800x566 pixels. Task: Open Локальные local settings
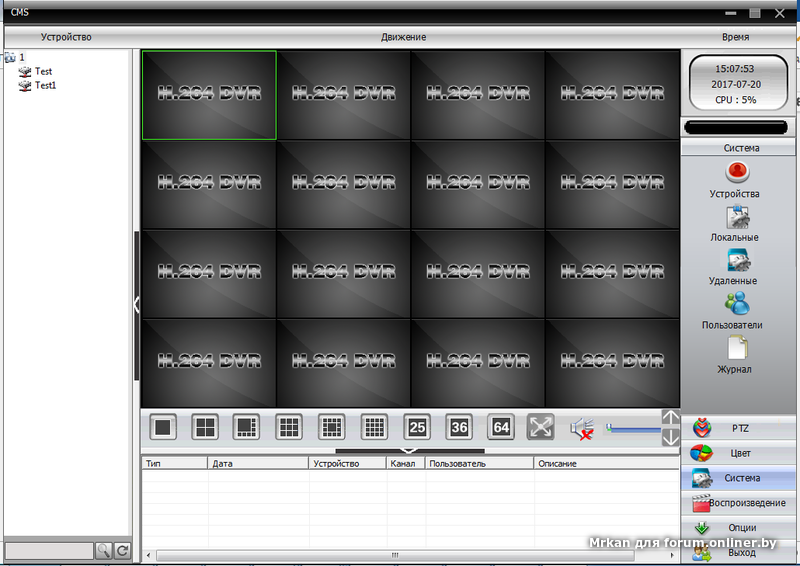click(736, 224)
